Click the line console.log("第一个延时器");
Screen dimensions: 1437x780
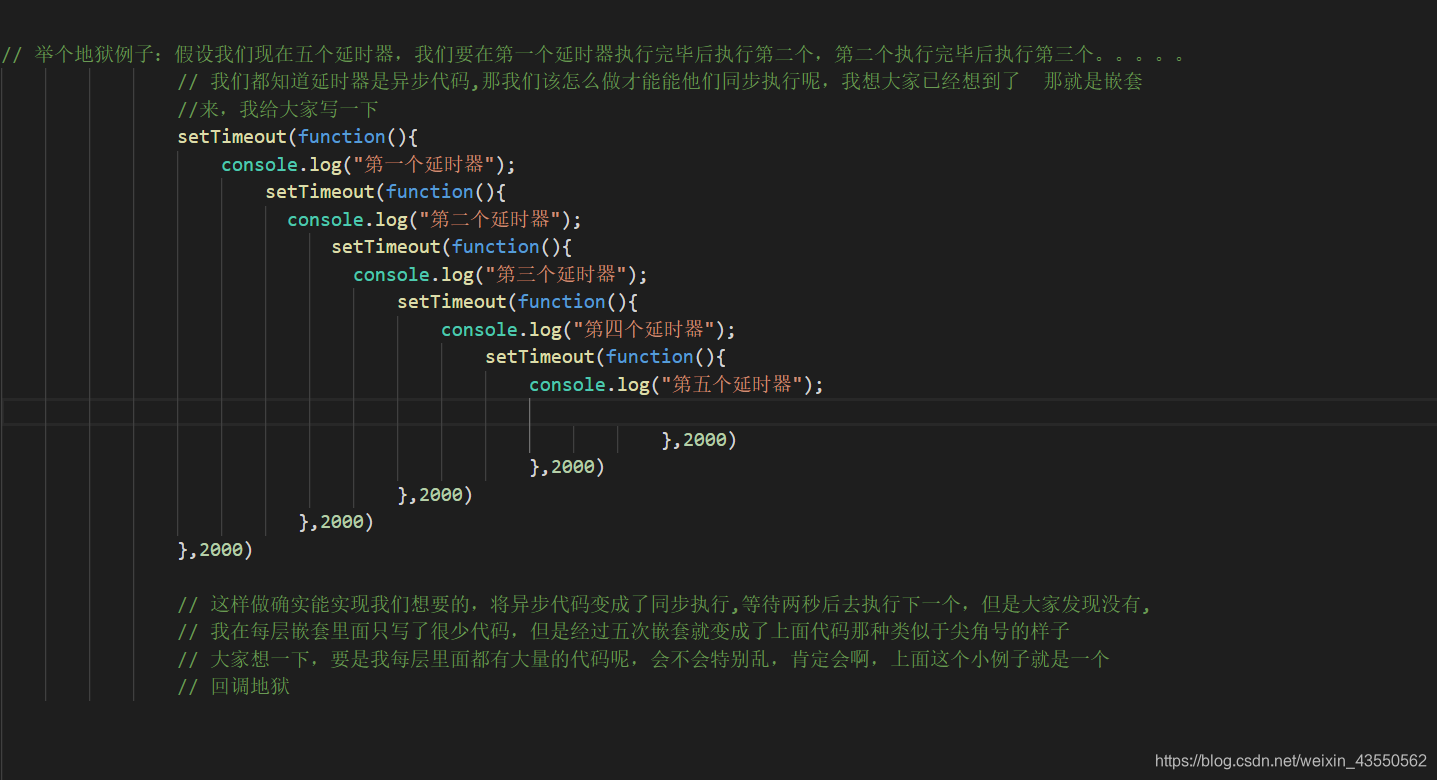pos(369,164)
